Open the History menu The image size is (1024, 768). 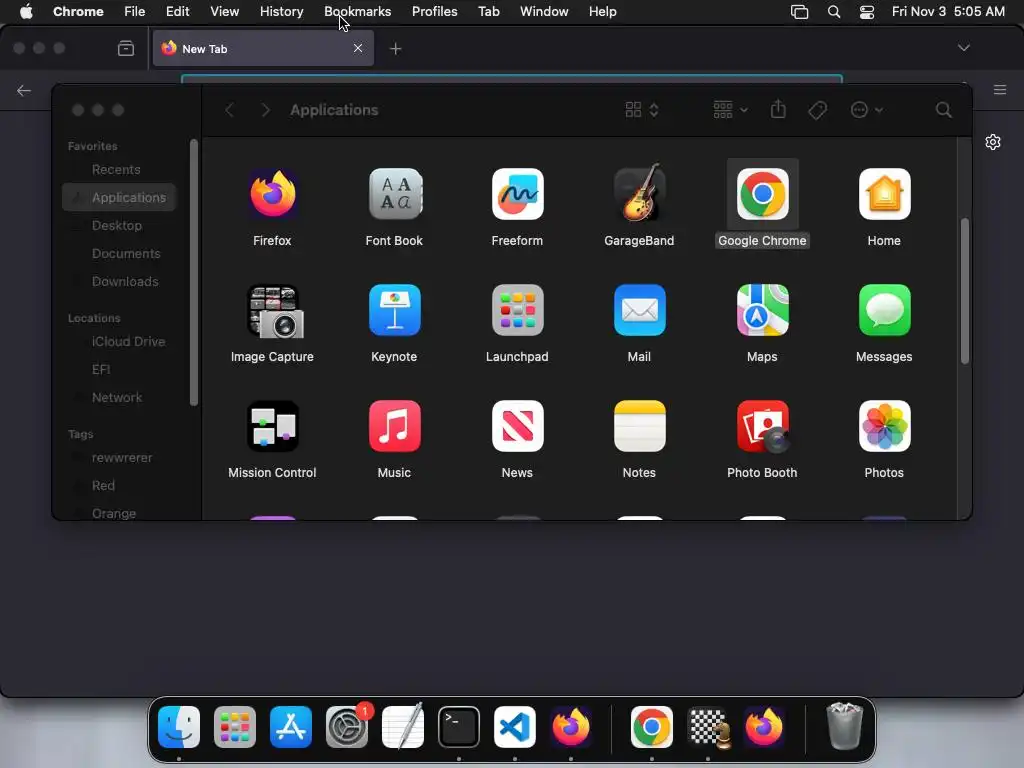tap(281, 11)
